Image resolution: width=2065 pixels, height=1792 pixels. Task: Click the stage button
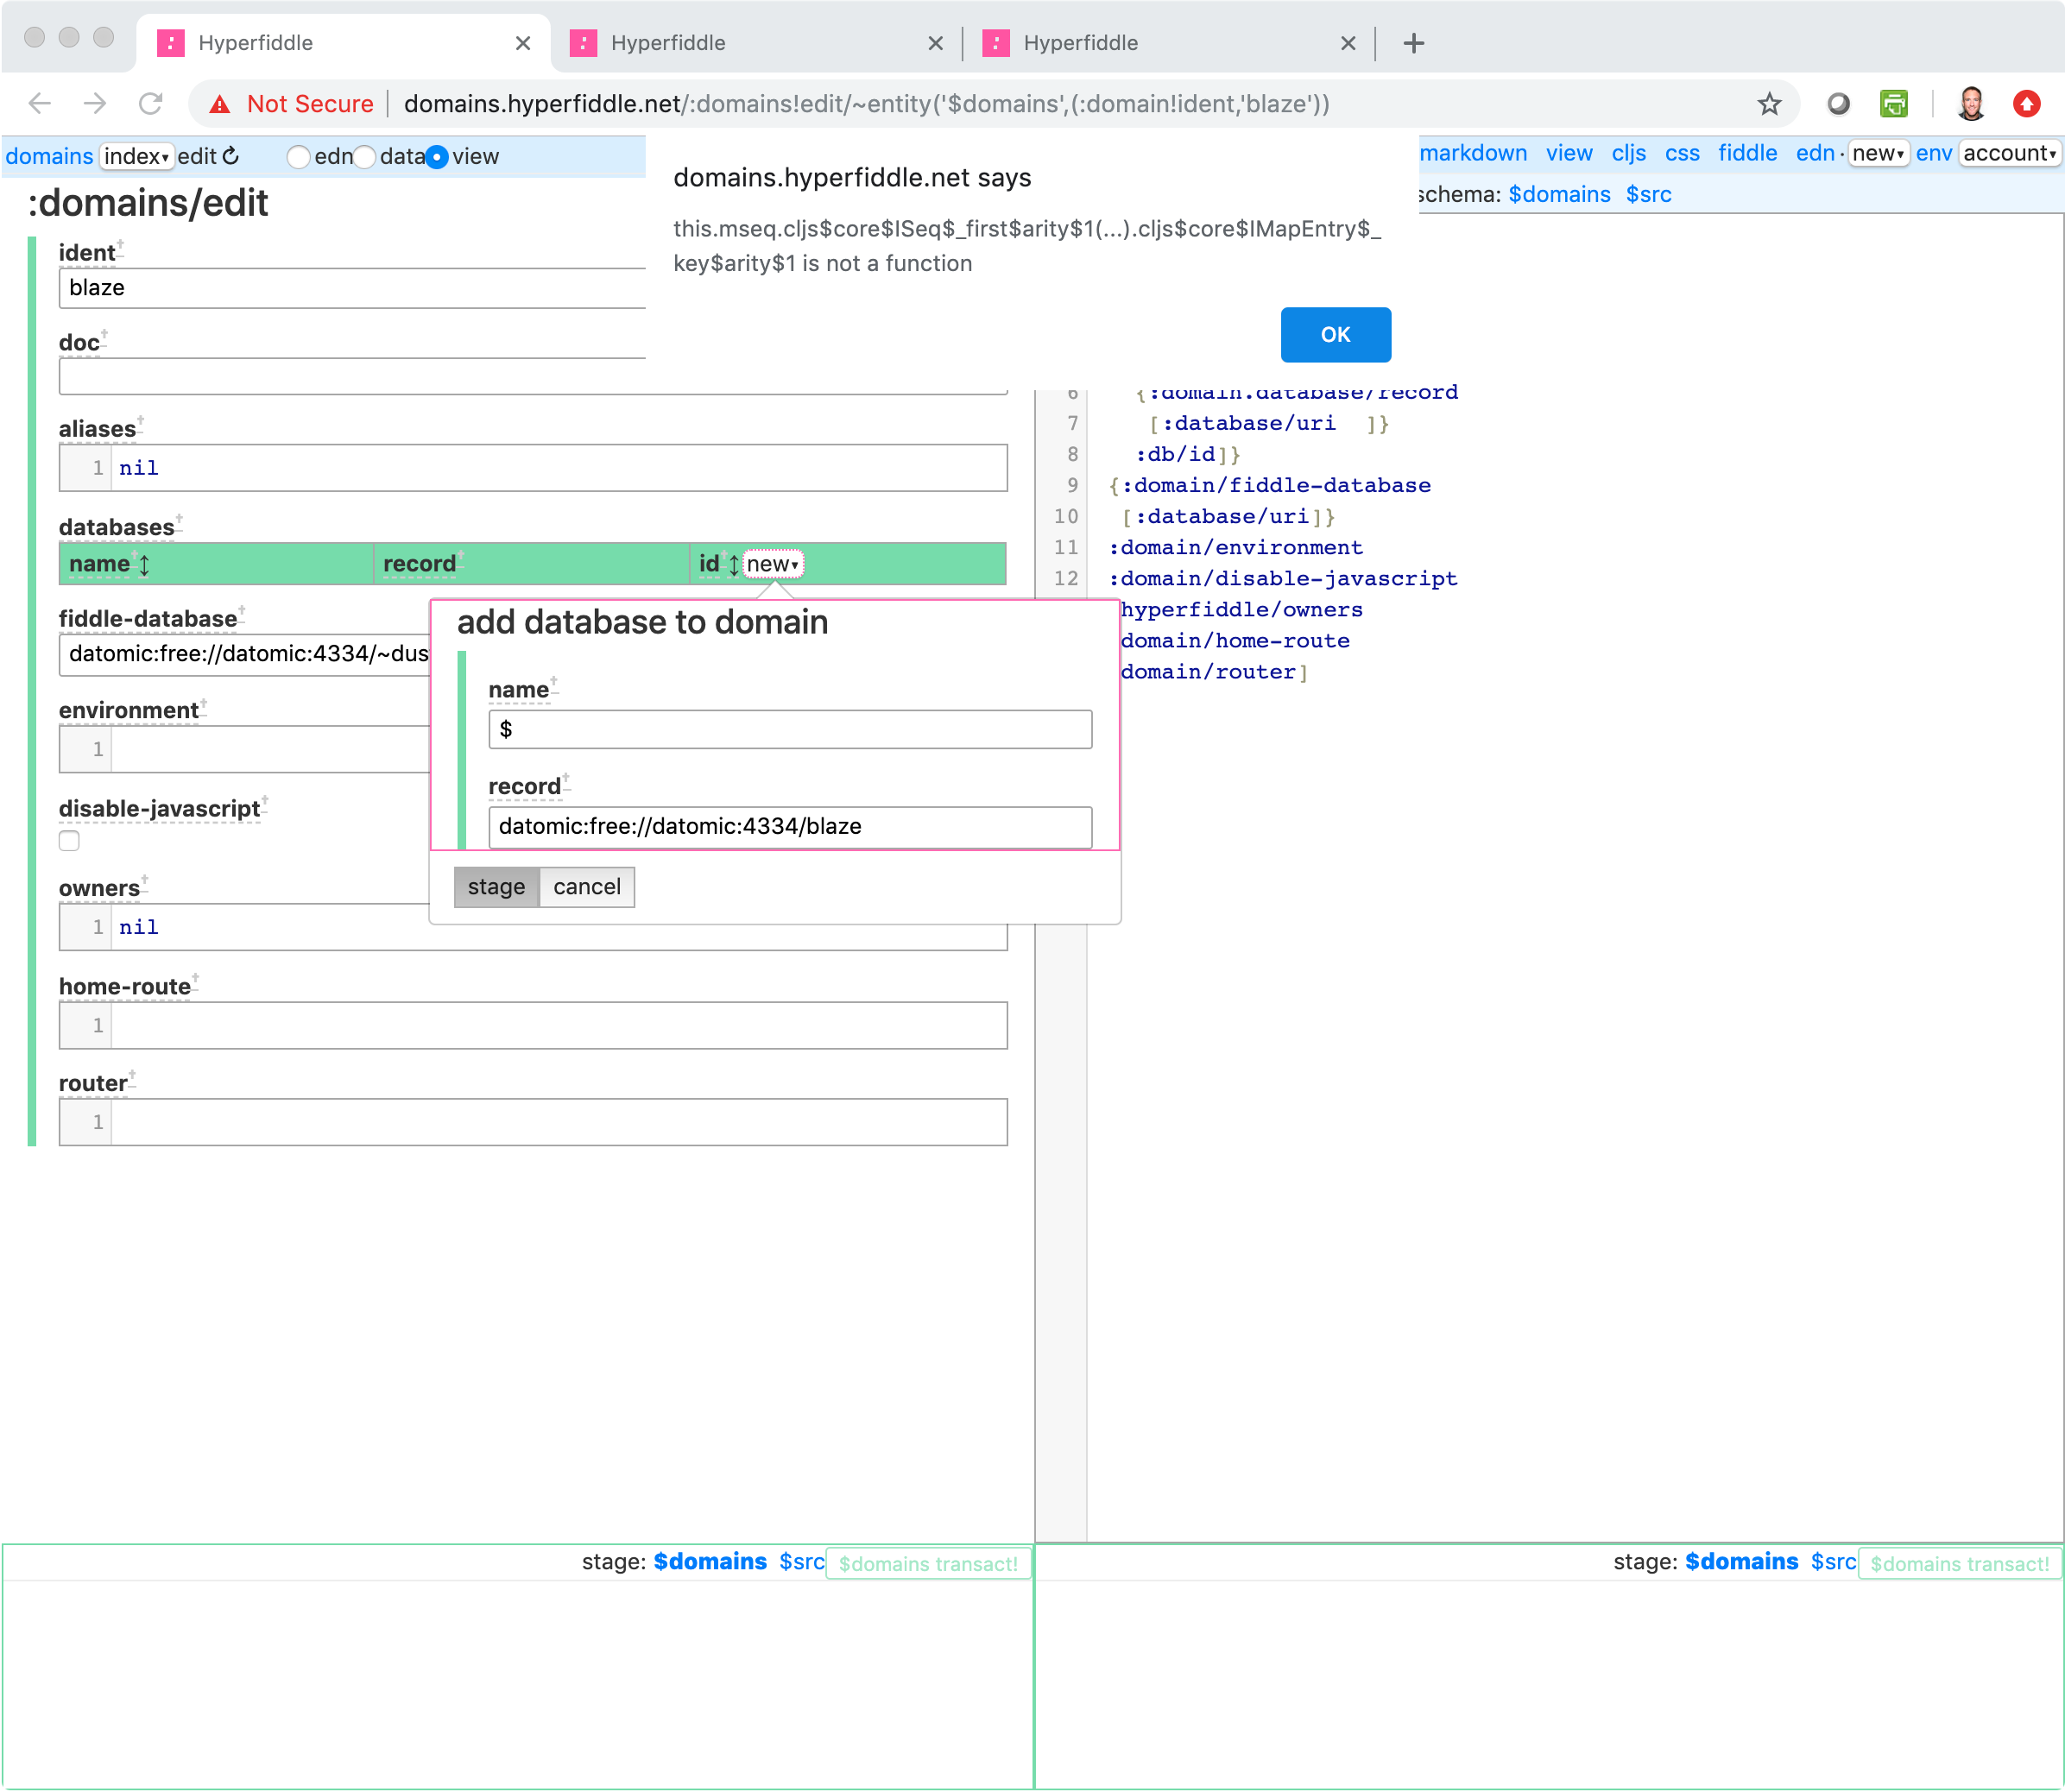click(x=496, y=887)
